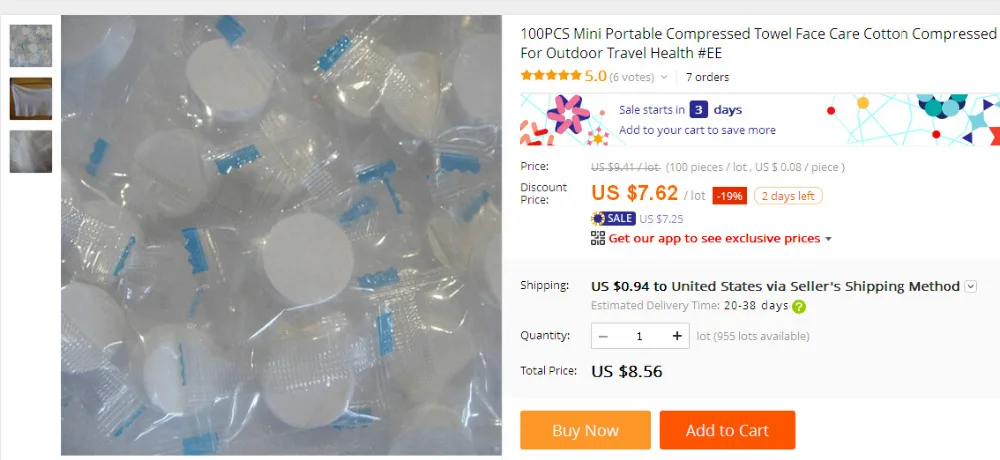Open the 'Get our app' link
1000x460 pixels.
[x=713, y=239]
